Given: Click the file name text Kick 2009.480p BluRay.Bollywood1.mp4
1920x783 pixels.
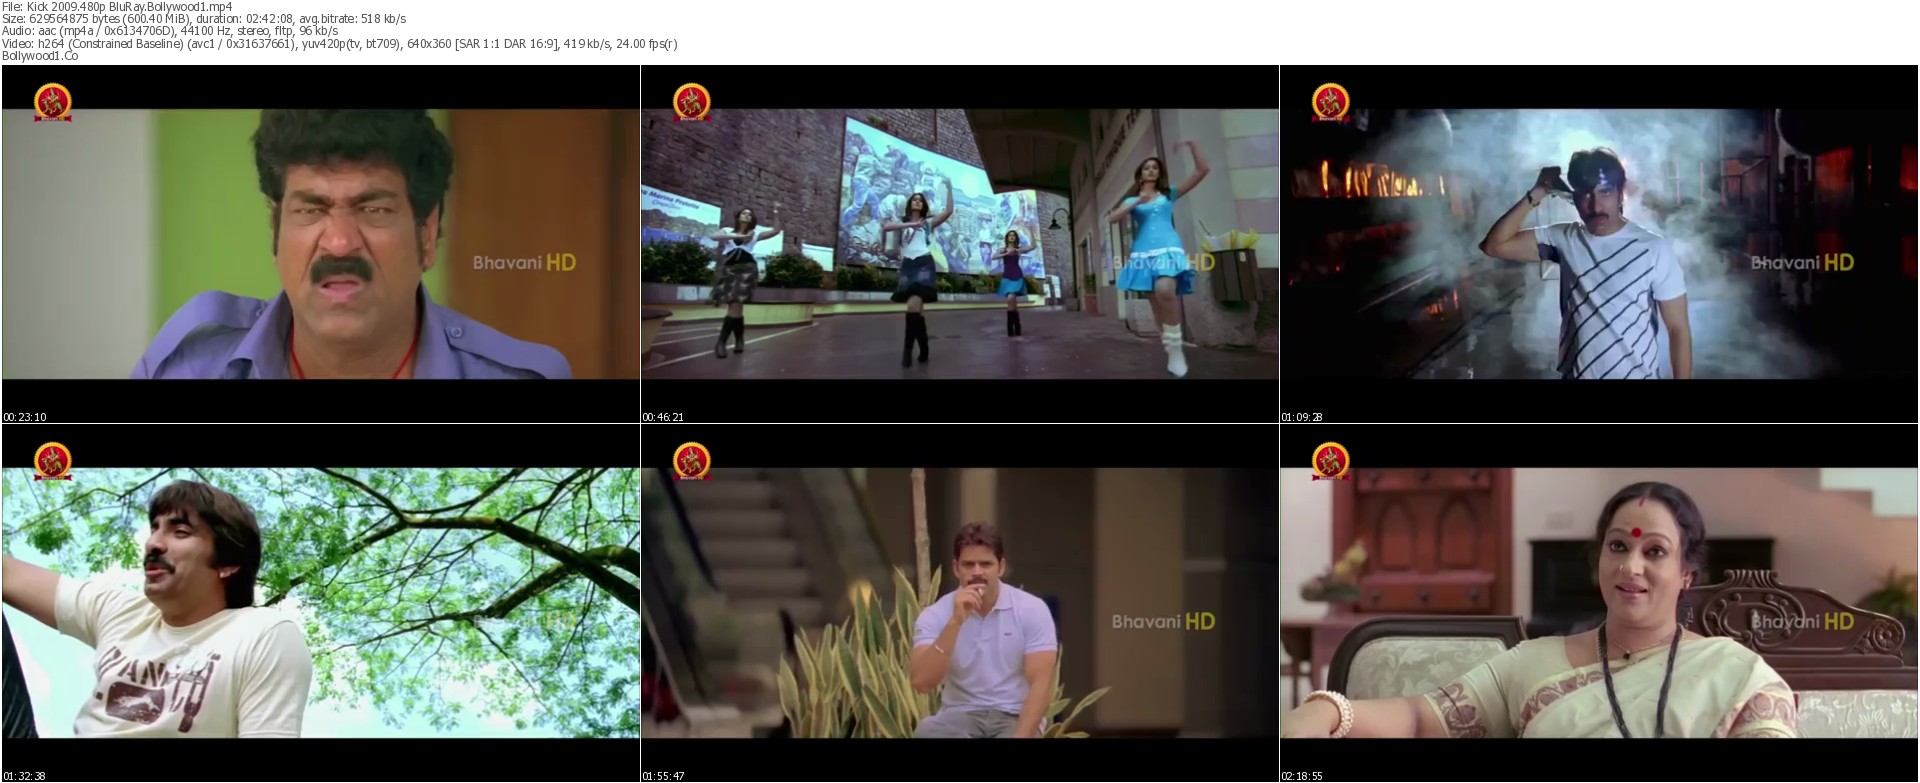Looking at the screenshot, I should [129, 6].
